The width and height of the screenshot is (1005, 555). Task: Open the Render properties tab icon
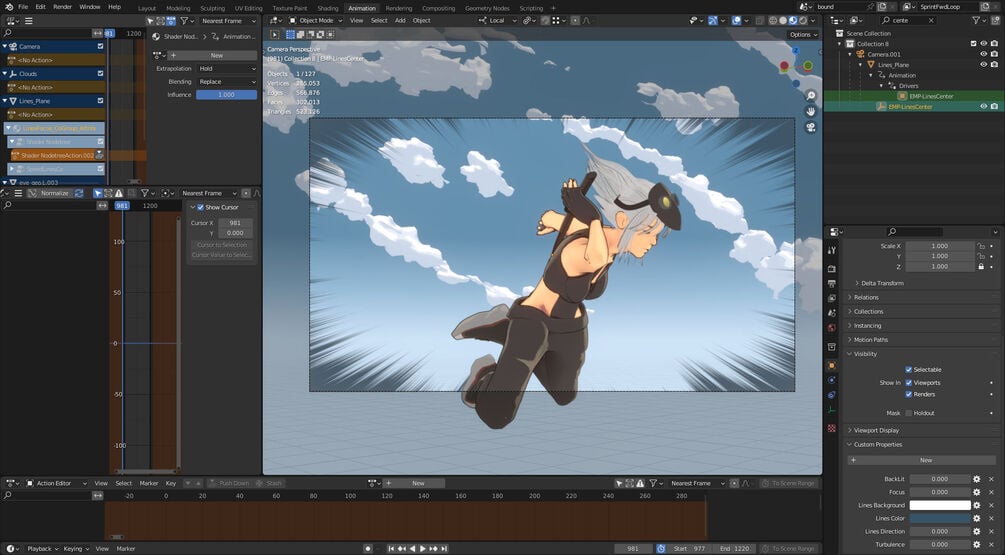[832, 268]
